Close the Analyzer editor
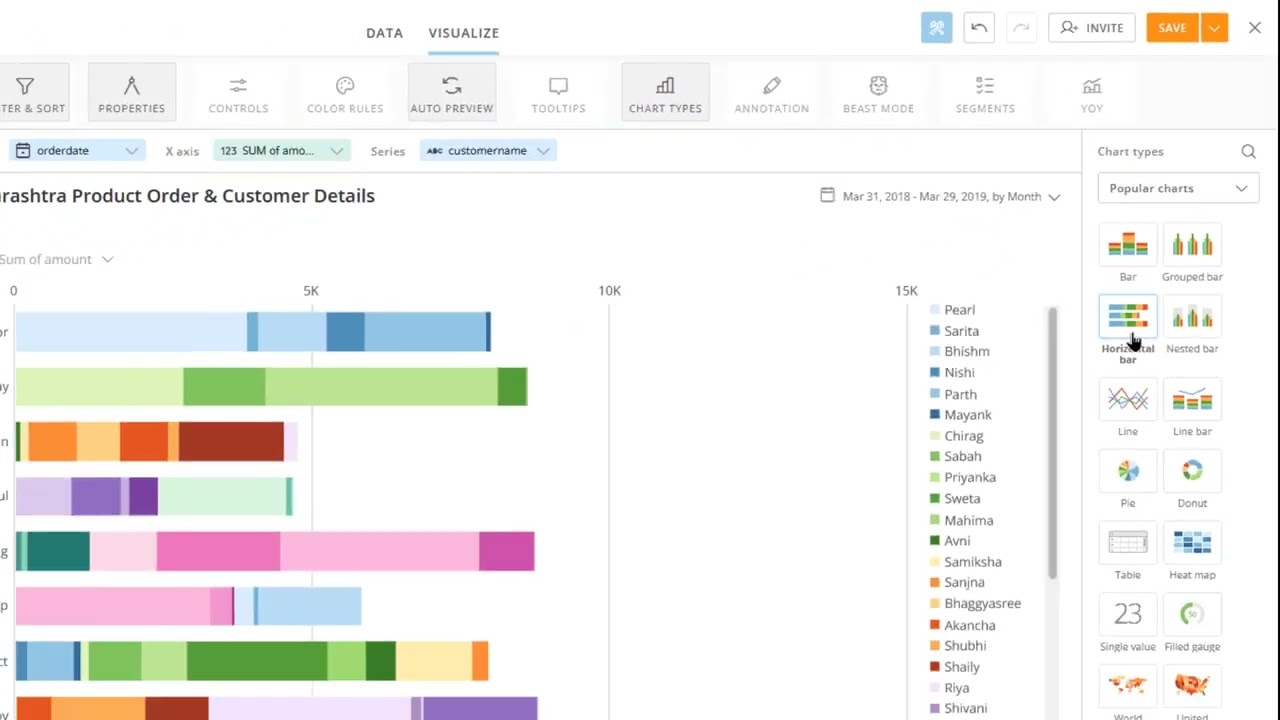This screenshot has height=720, width=1280. tap(1255, 28)
